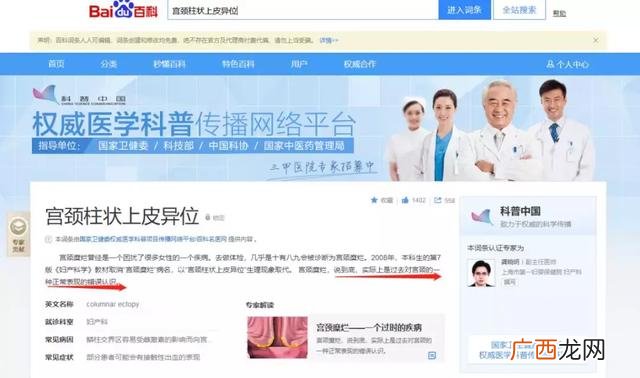Open the 秒懂百科 nav item
640x378 pixels.
pos(169,64)
